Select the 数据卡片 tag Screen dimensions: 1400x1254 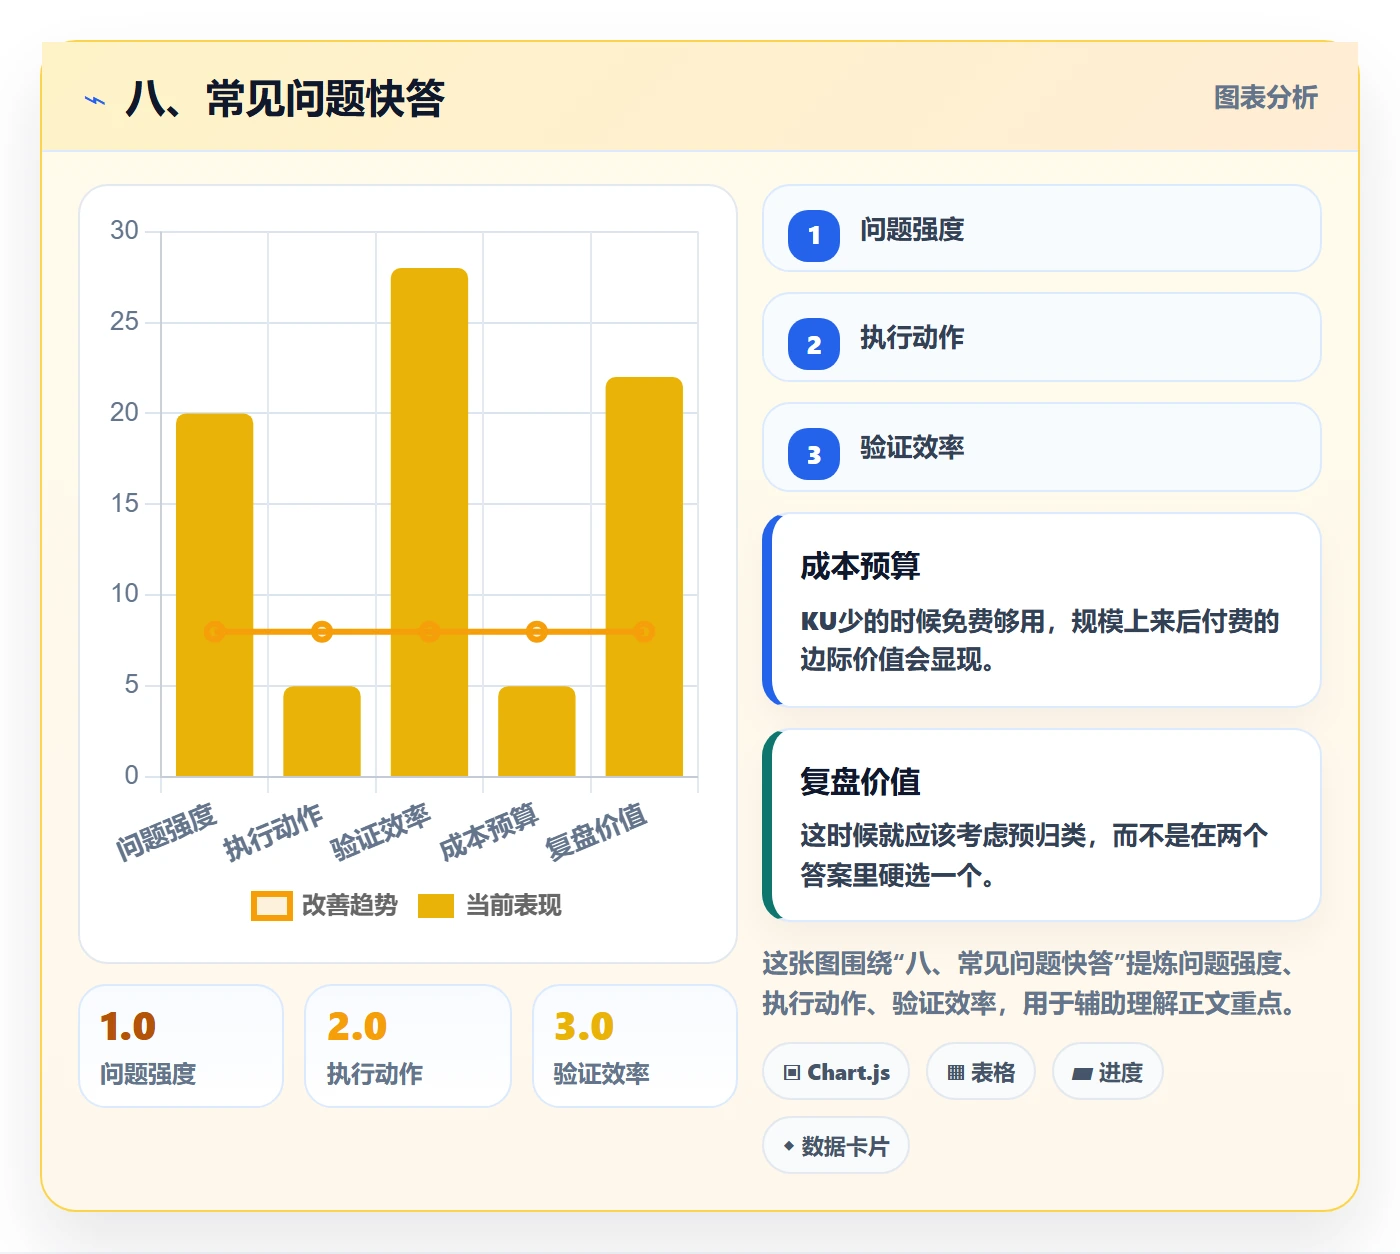coord(836,1146)
